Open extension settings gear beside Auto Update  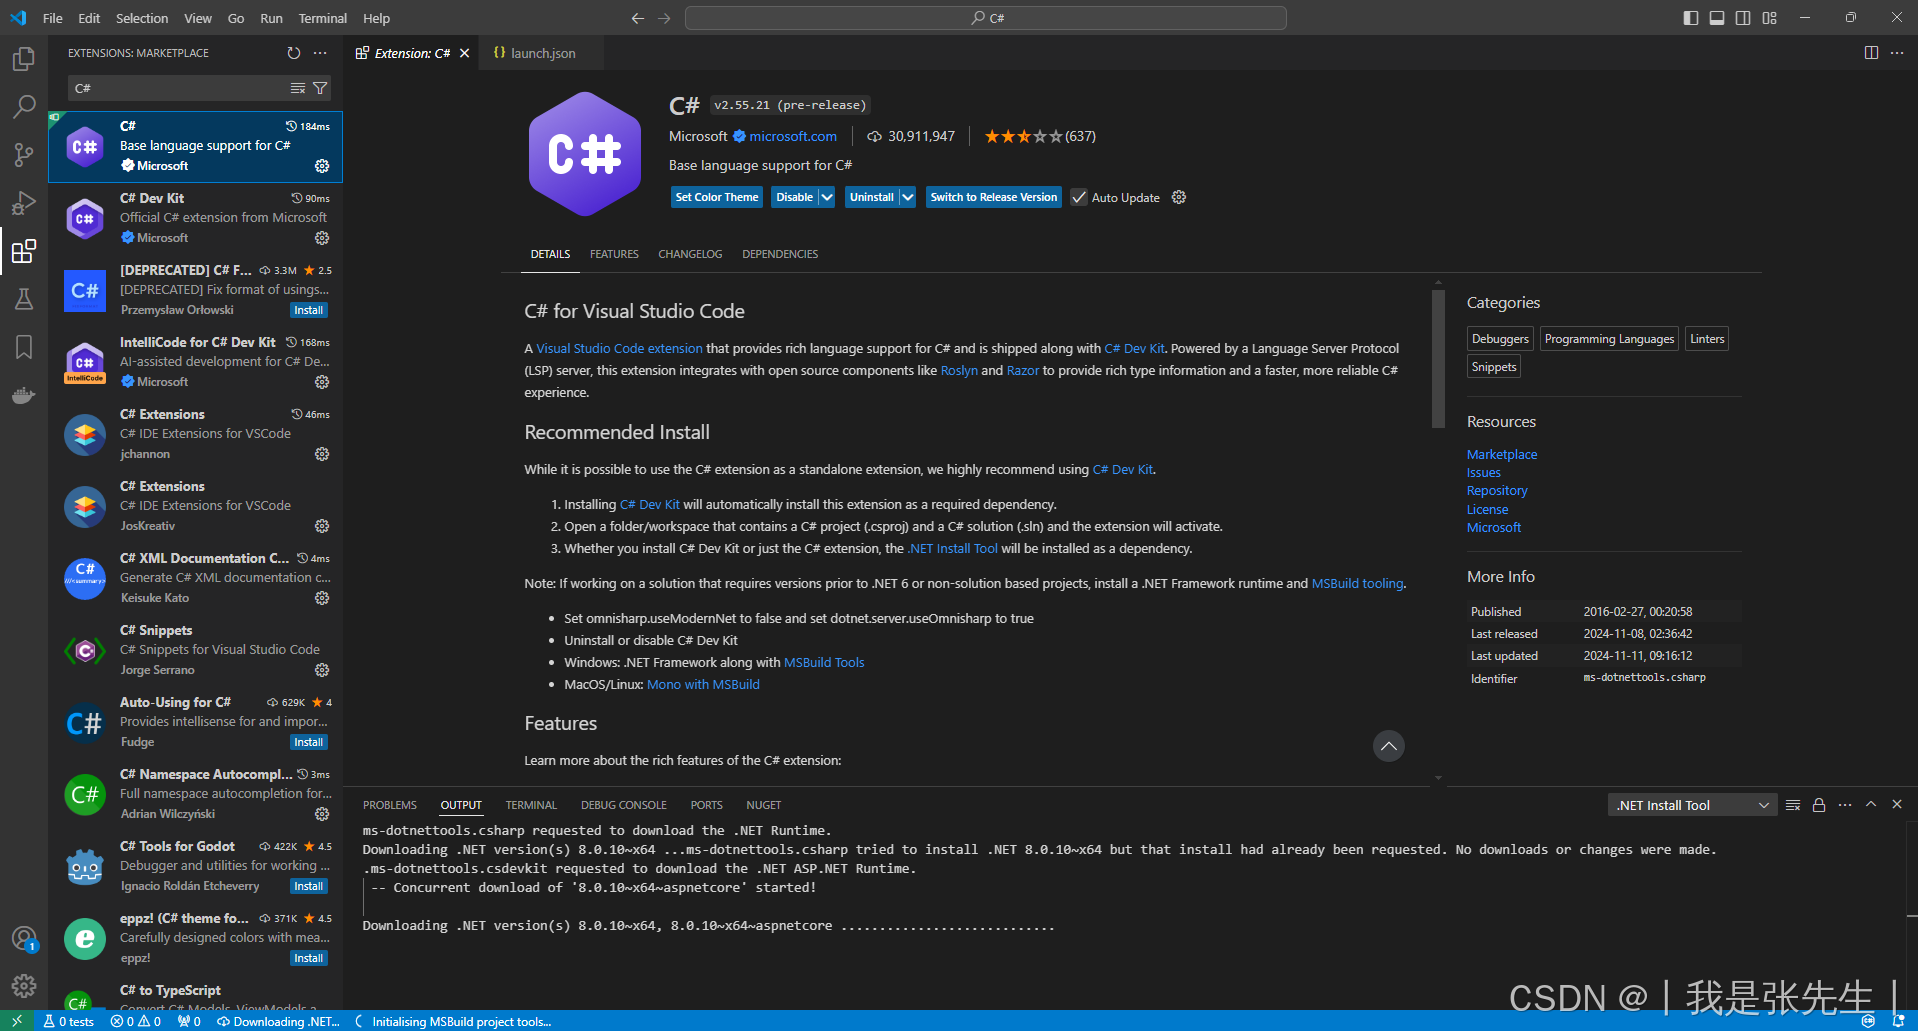(1179, 197)
